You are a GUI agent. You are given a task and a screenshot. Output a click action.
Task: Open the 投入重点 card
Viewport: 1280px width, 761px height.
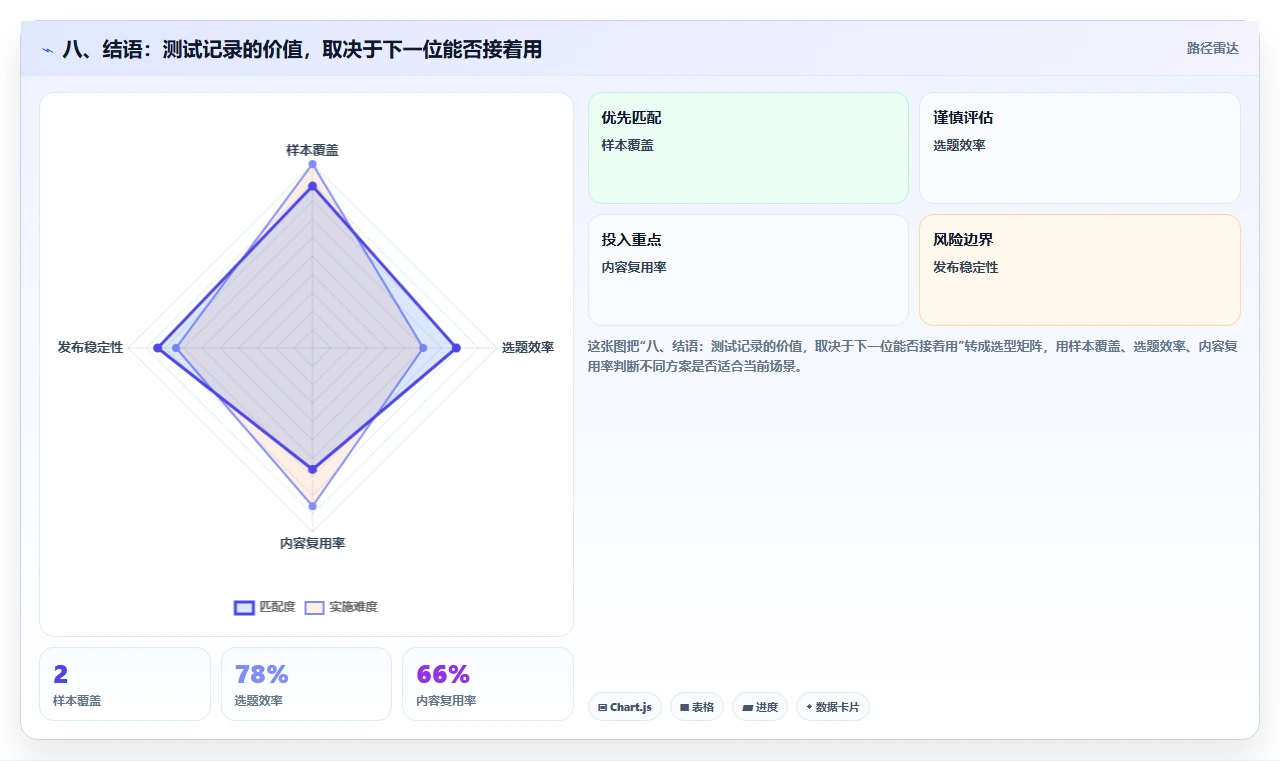[748, 270]
